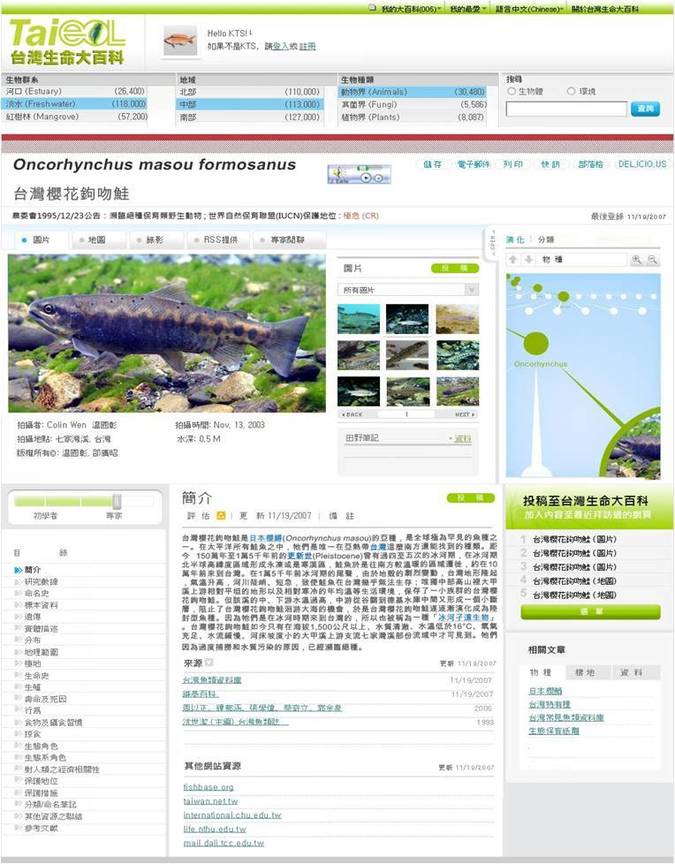
Task: Click the 儲存 button
Action: (433, 164)
